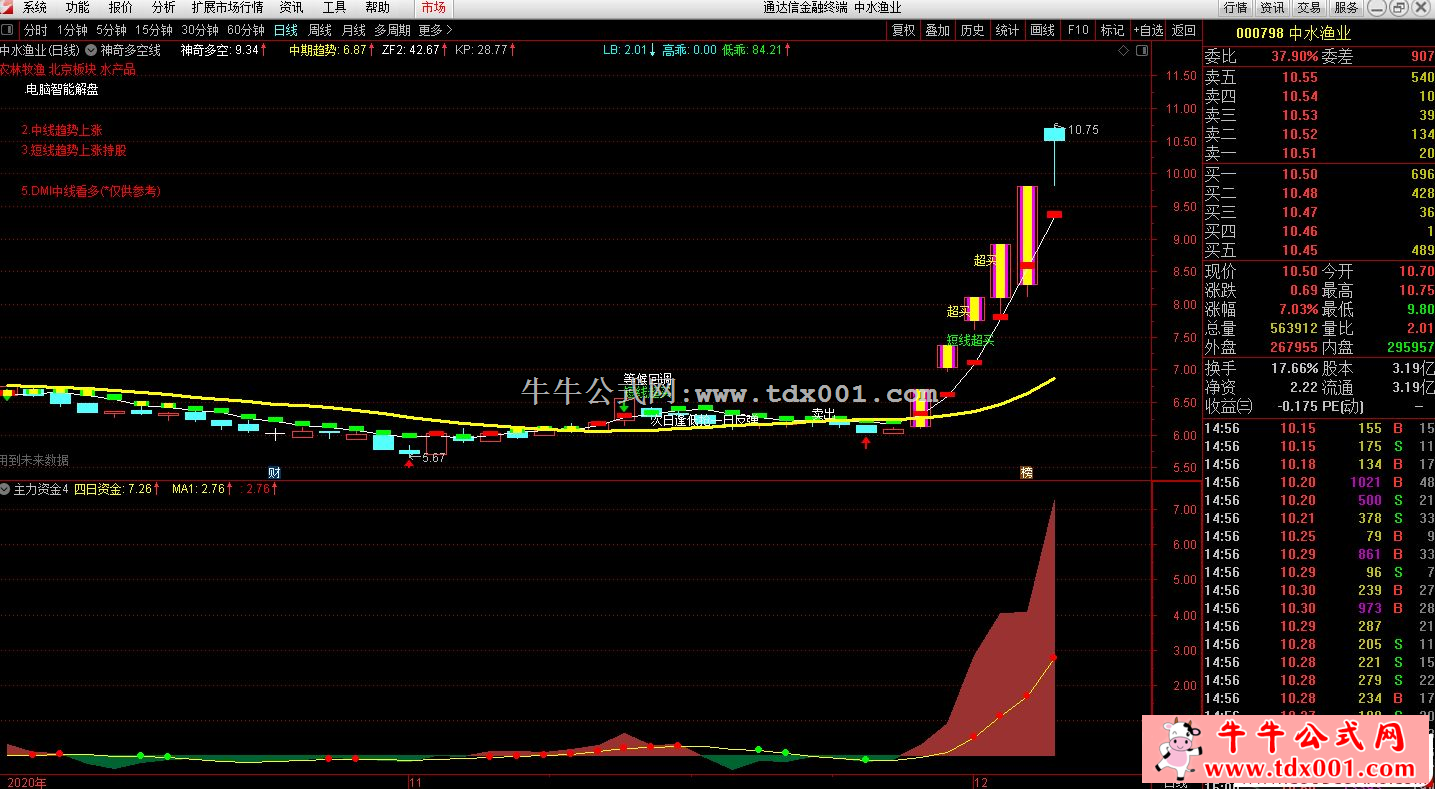The height and width of the screenshot is (789, 1435).
Task: Click the 2020年 date axis label
Action: pyautogui.click(x=26, y=781)
